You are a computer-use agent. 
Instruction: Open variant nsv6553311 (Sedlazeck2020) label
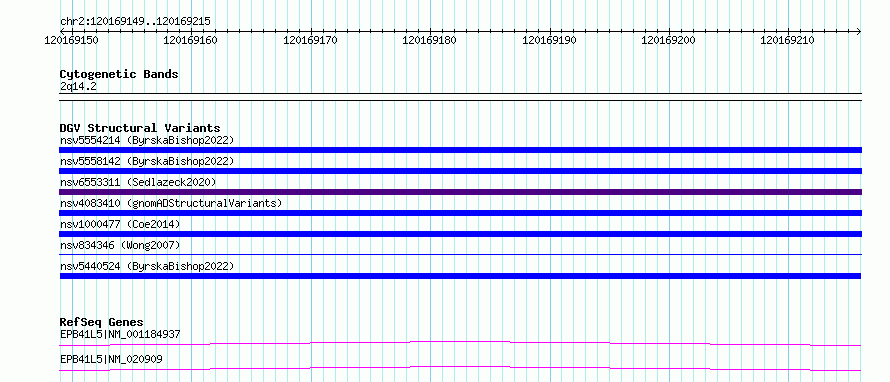(138, 182)
